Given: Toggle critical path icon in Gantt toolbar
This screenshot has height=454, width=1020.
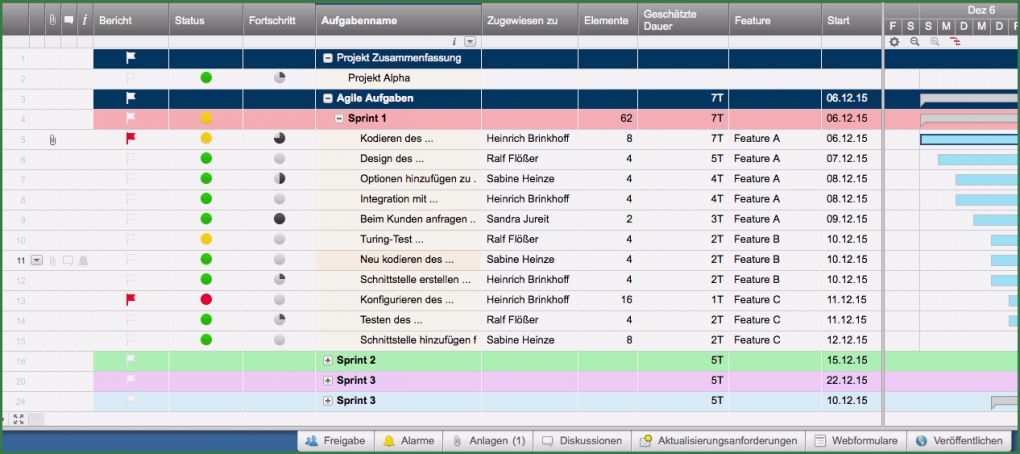Looking at the screenshot, I should coord(955,42).
